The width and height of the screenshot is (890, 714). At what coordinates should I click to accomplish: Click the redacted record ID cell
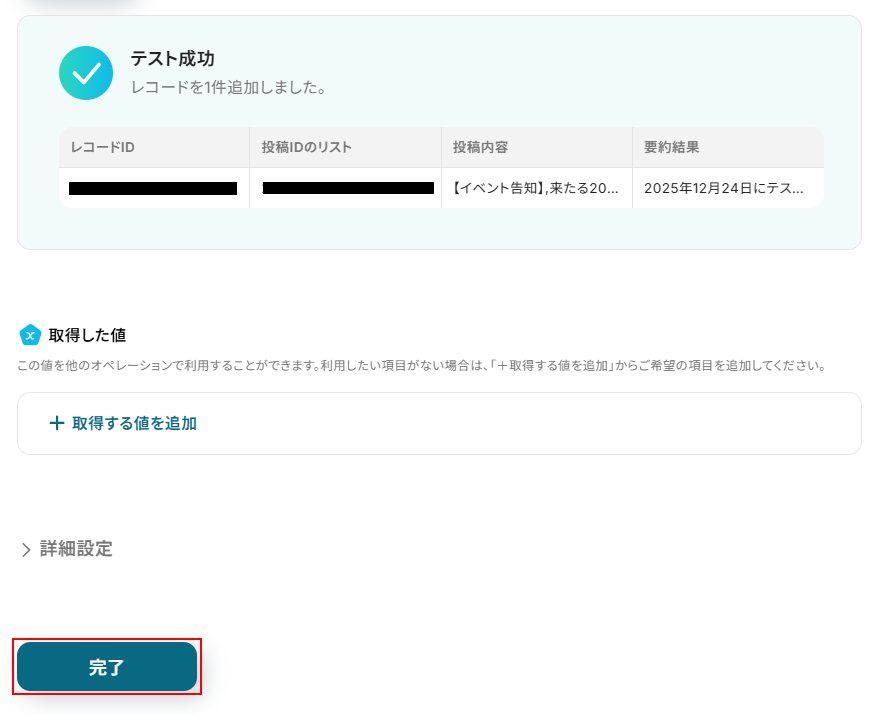[x=153, y=188]
